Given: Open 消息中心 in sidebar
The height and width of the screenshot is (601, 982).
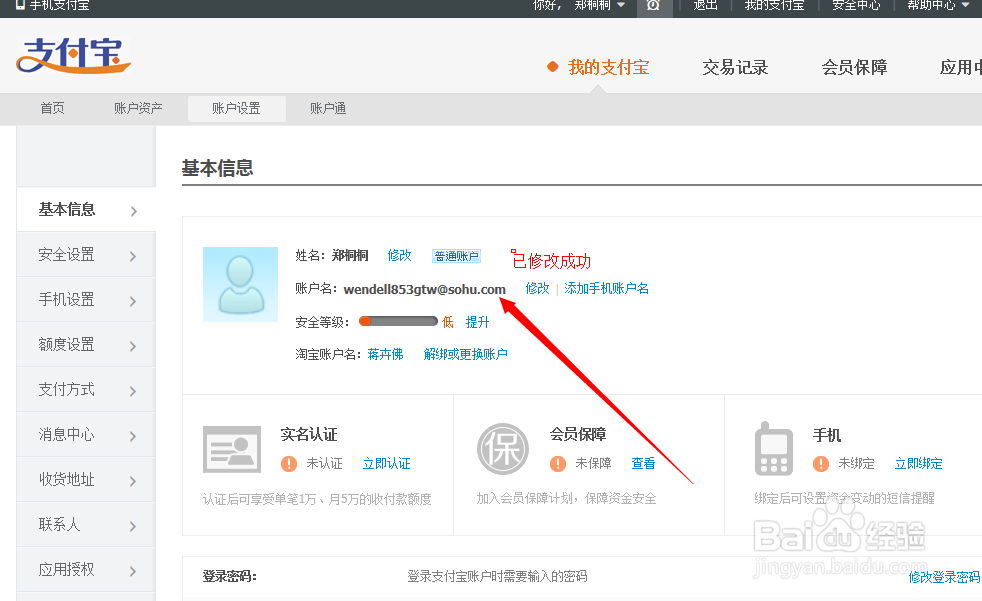Looking at the screenshot, I should tap(86, 434).
